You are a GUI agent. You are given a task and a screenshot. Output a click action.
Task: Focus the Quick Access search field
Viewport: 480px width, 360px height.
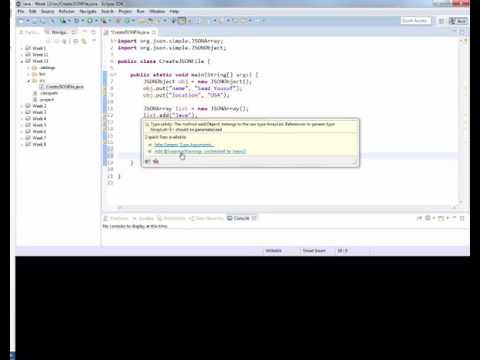click(415, 21)
